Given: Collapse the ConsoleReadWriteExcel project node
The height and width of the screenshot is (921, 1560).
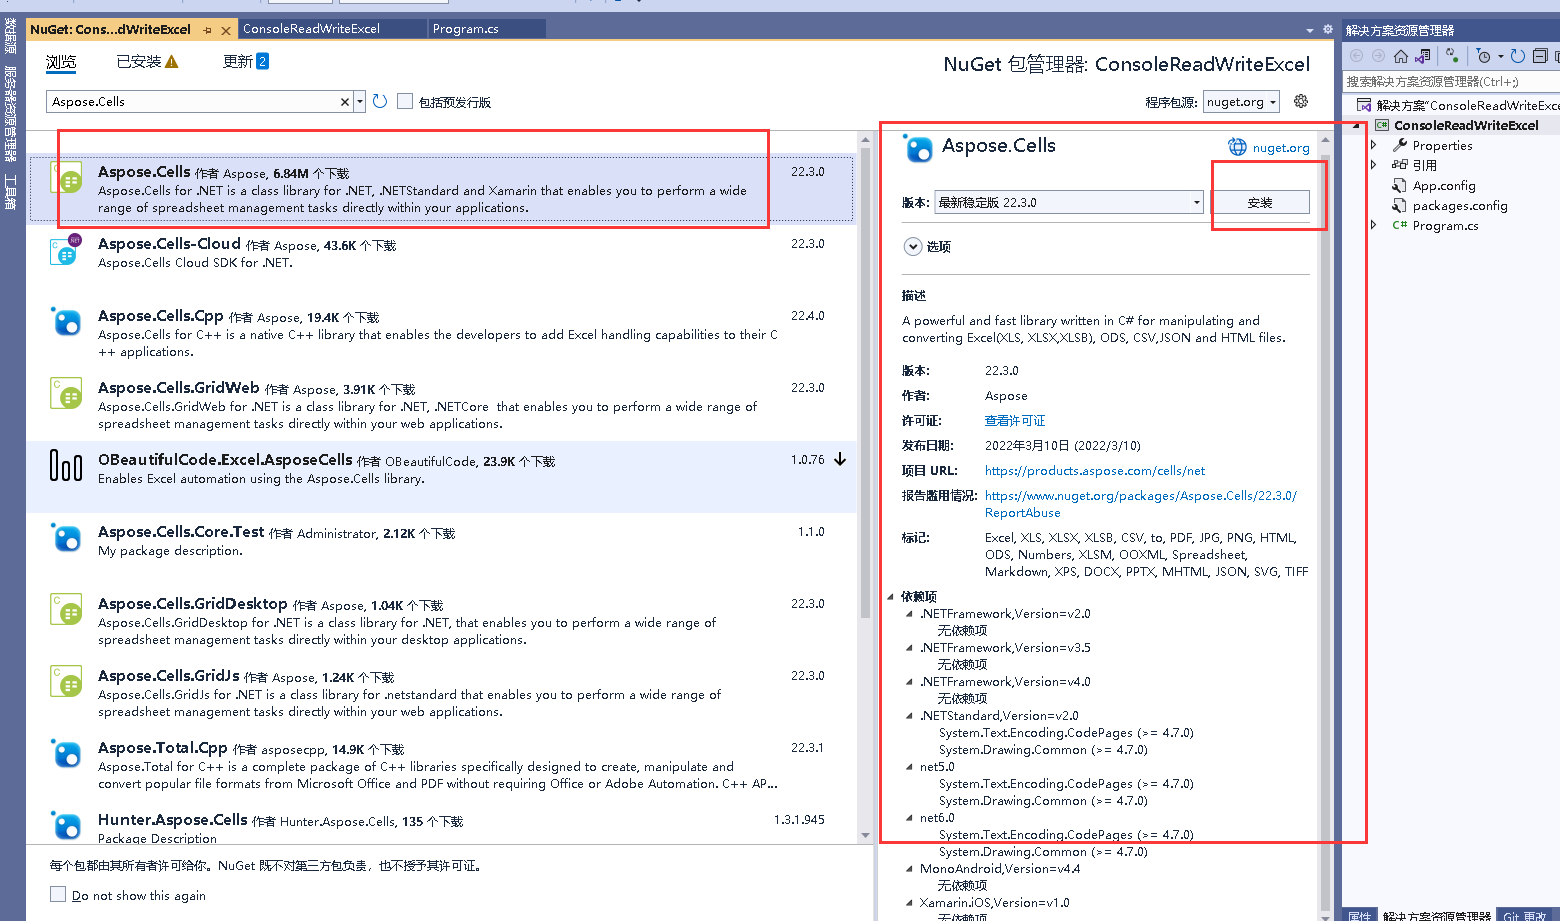Looking at the screenshot, I should click(1357, 126).
